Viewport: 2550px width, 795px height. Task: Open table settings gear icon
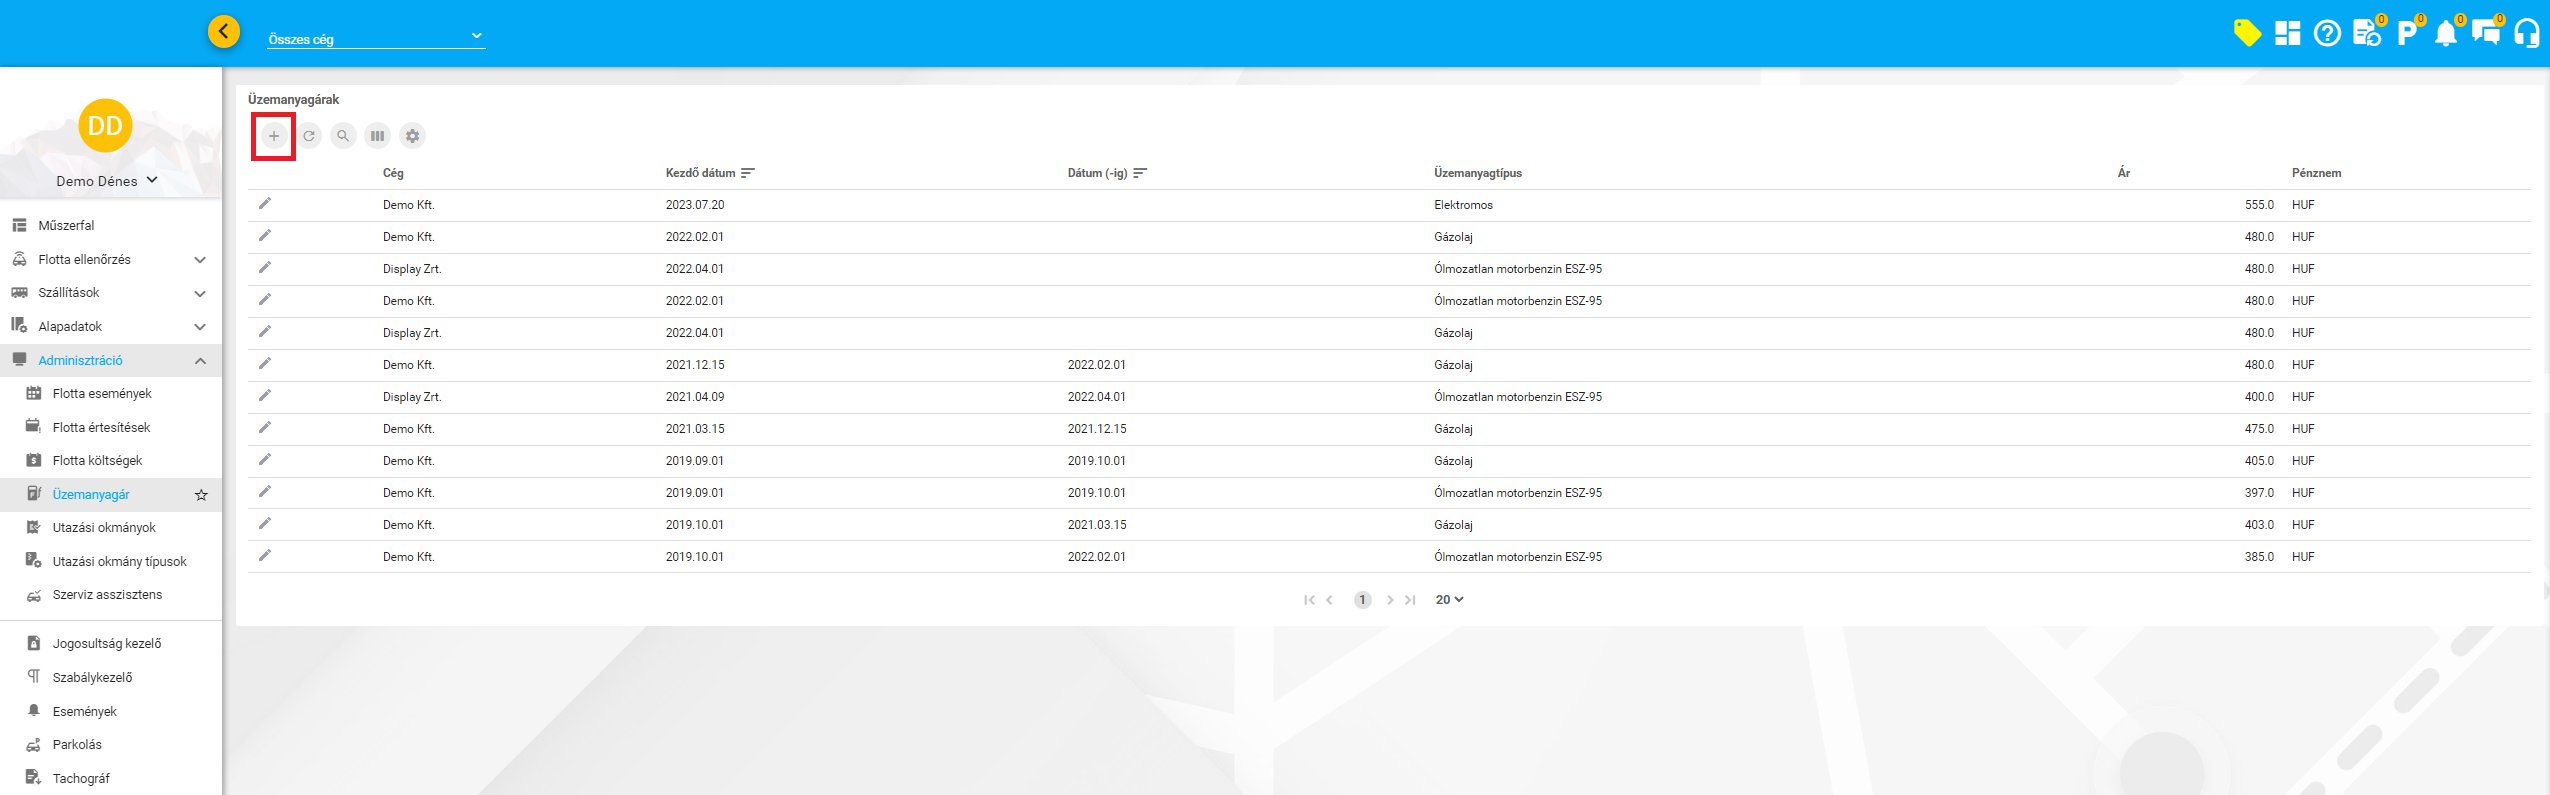(412, 136)
